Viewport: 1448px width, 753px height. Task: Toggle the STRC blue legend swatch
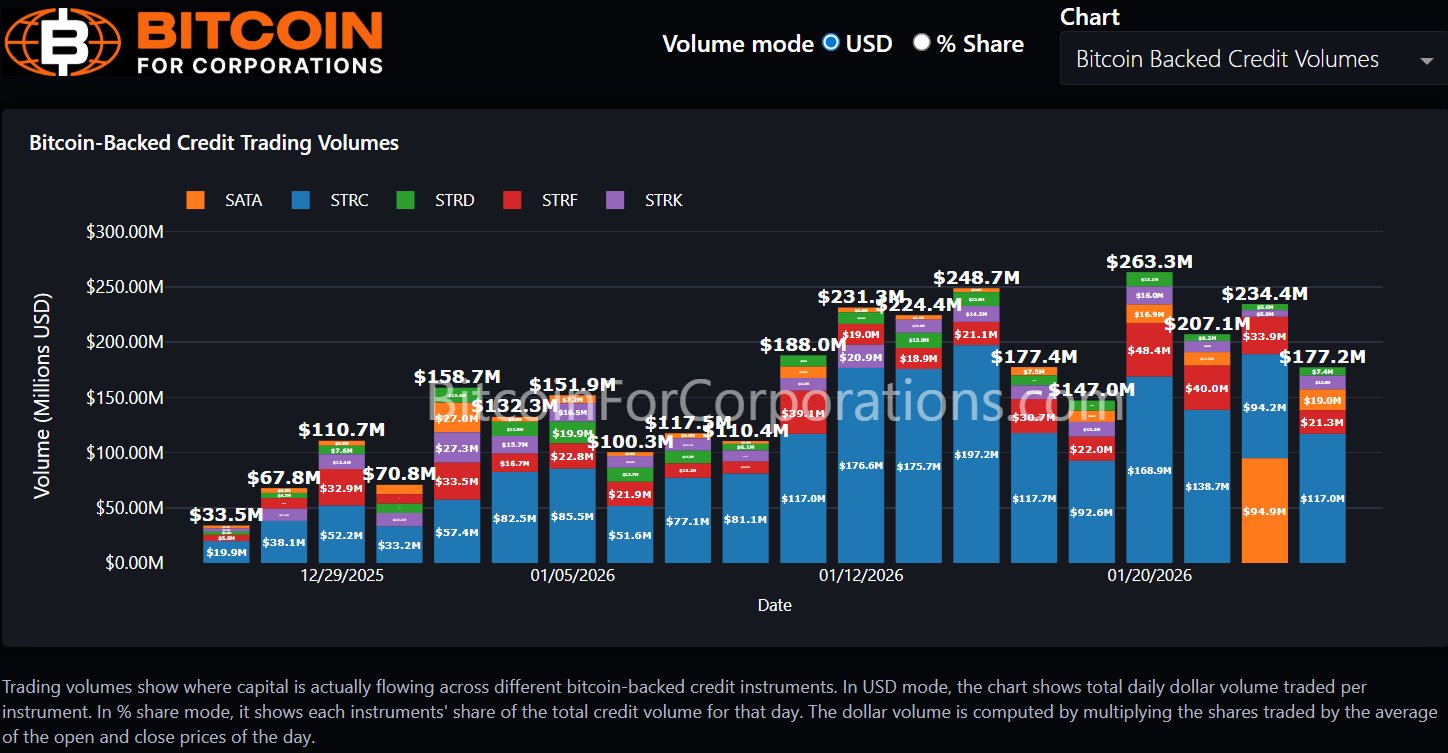pyautogui.click(x=301, y=200)
